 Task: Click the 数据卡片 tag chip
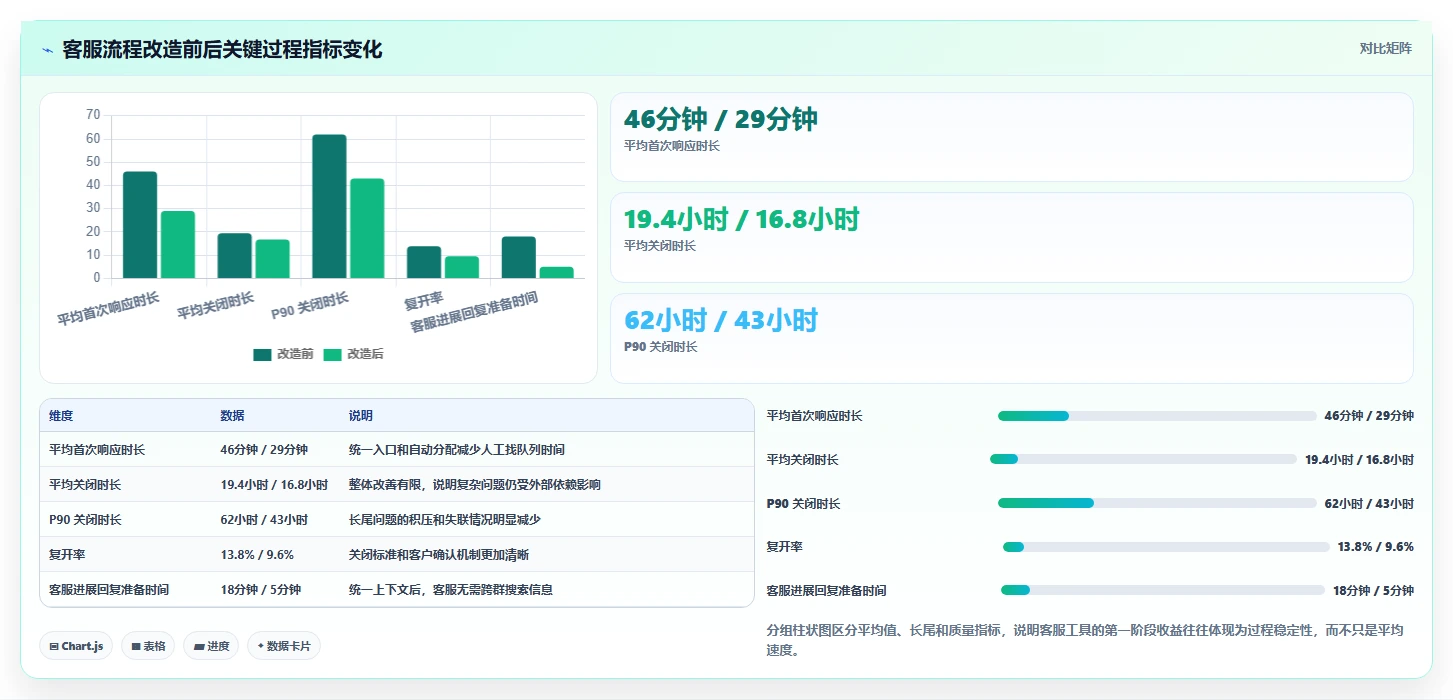coord(284,646)
